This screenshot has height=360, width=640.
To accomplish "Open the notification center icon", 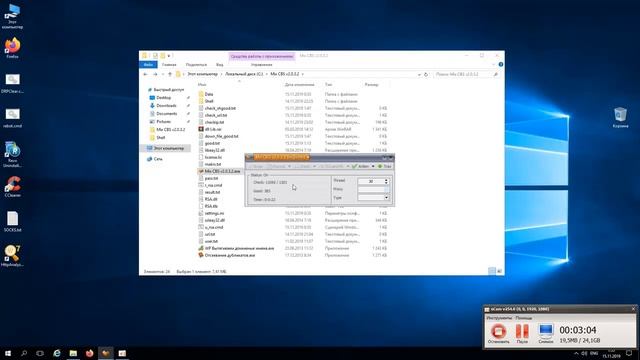I will pyautogui.click(x=629, y=353).
